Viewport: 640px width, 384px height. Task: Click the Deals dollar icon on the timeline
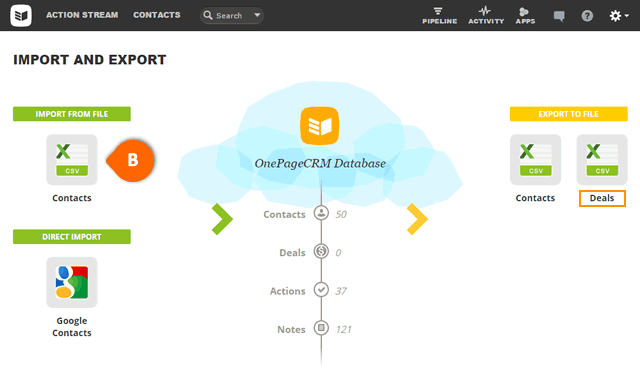point(321,251)
